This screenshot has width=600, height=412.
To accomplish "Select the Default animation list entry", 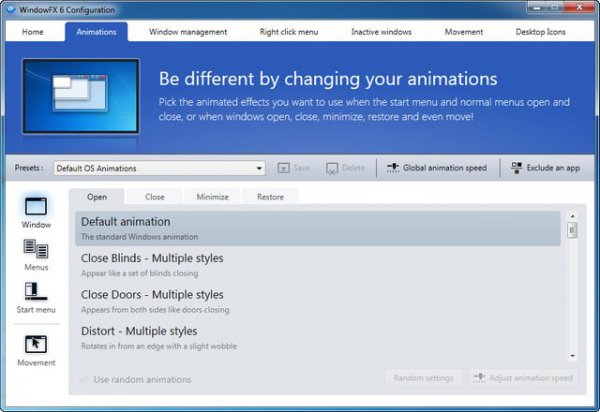I will point(318,228).
